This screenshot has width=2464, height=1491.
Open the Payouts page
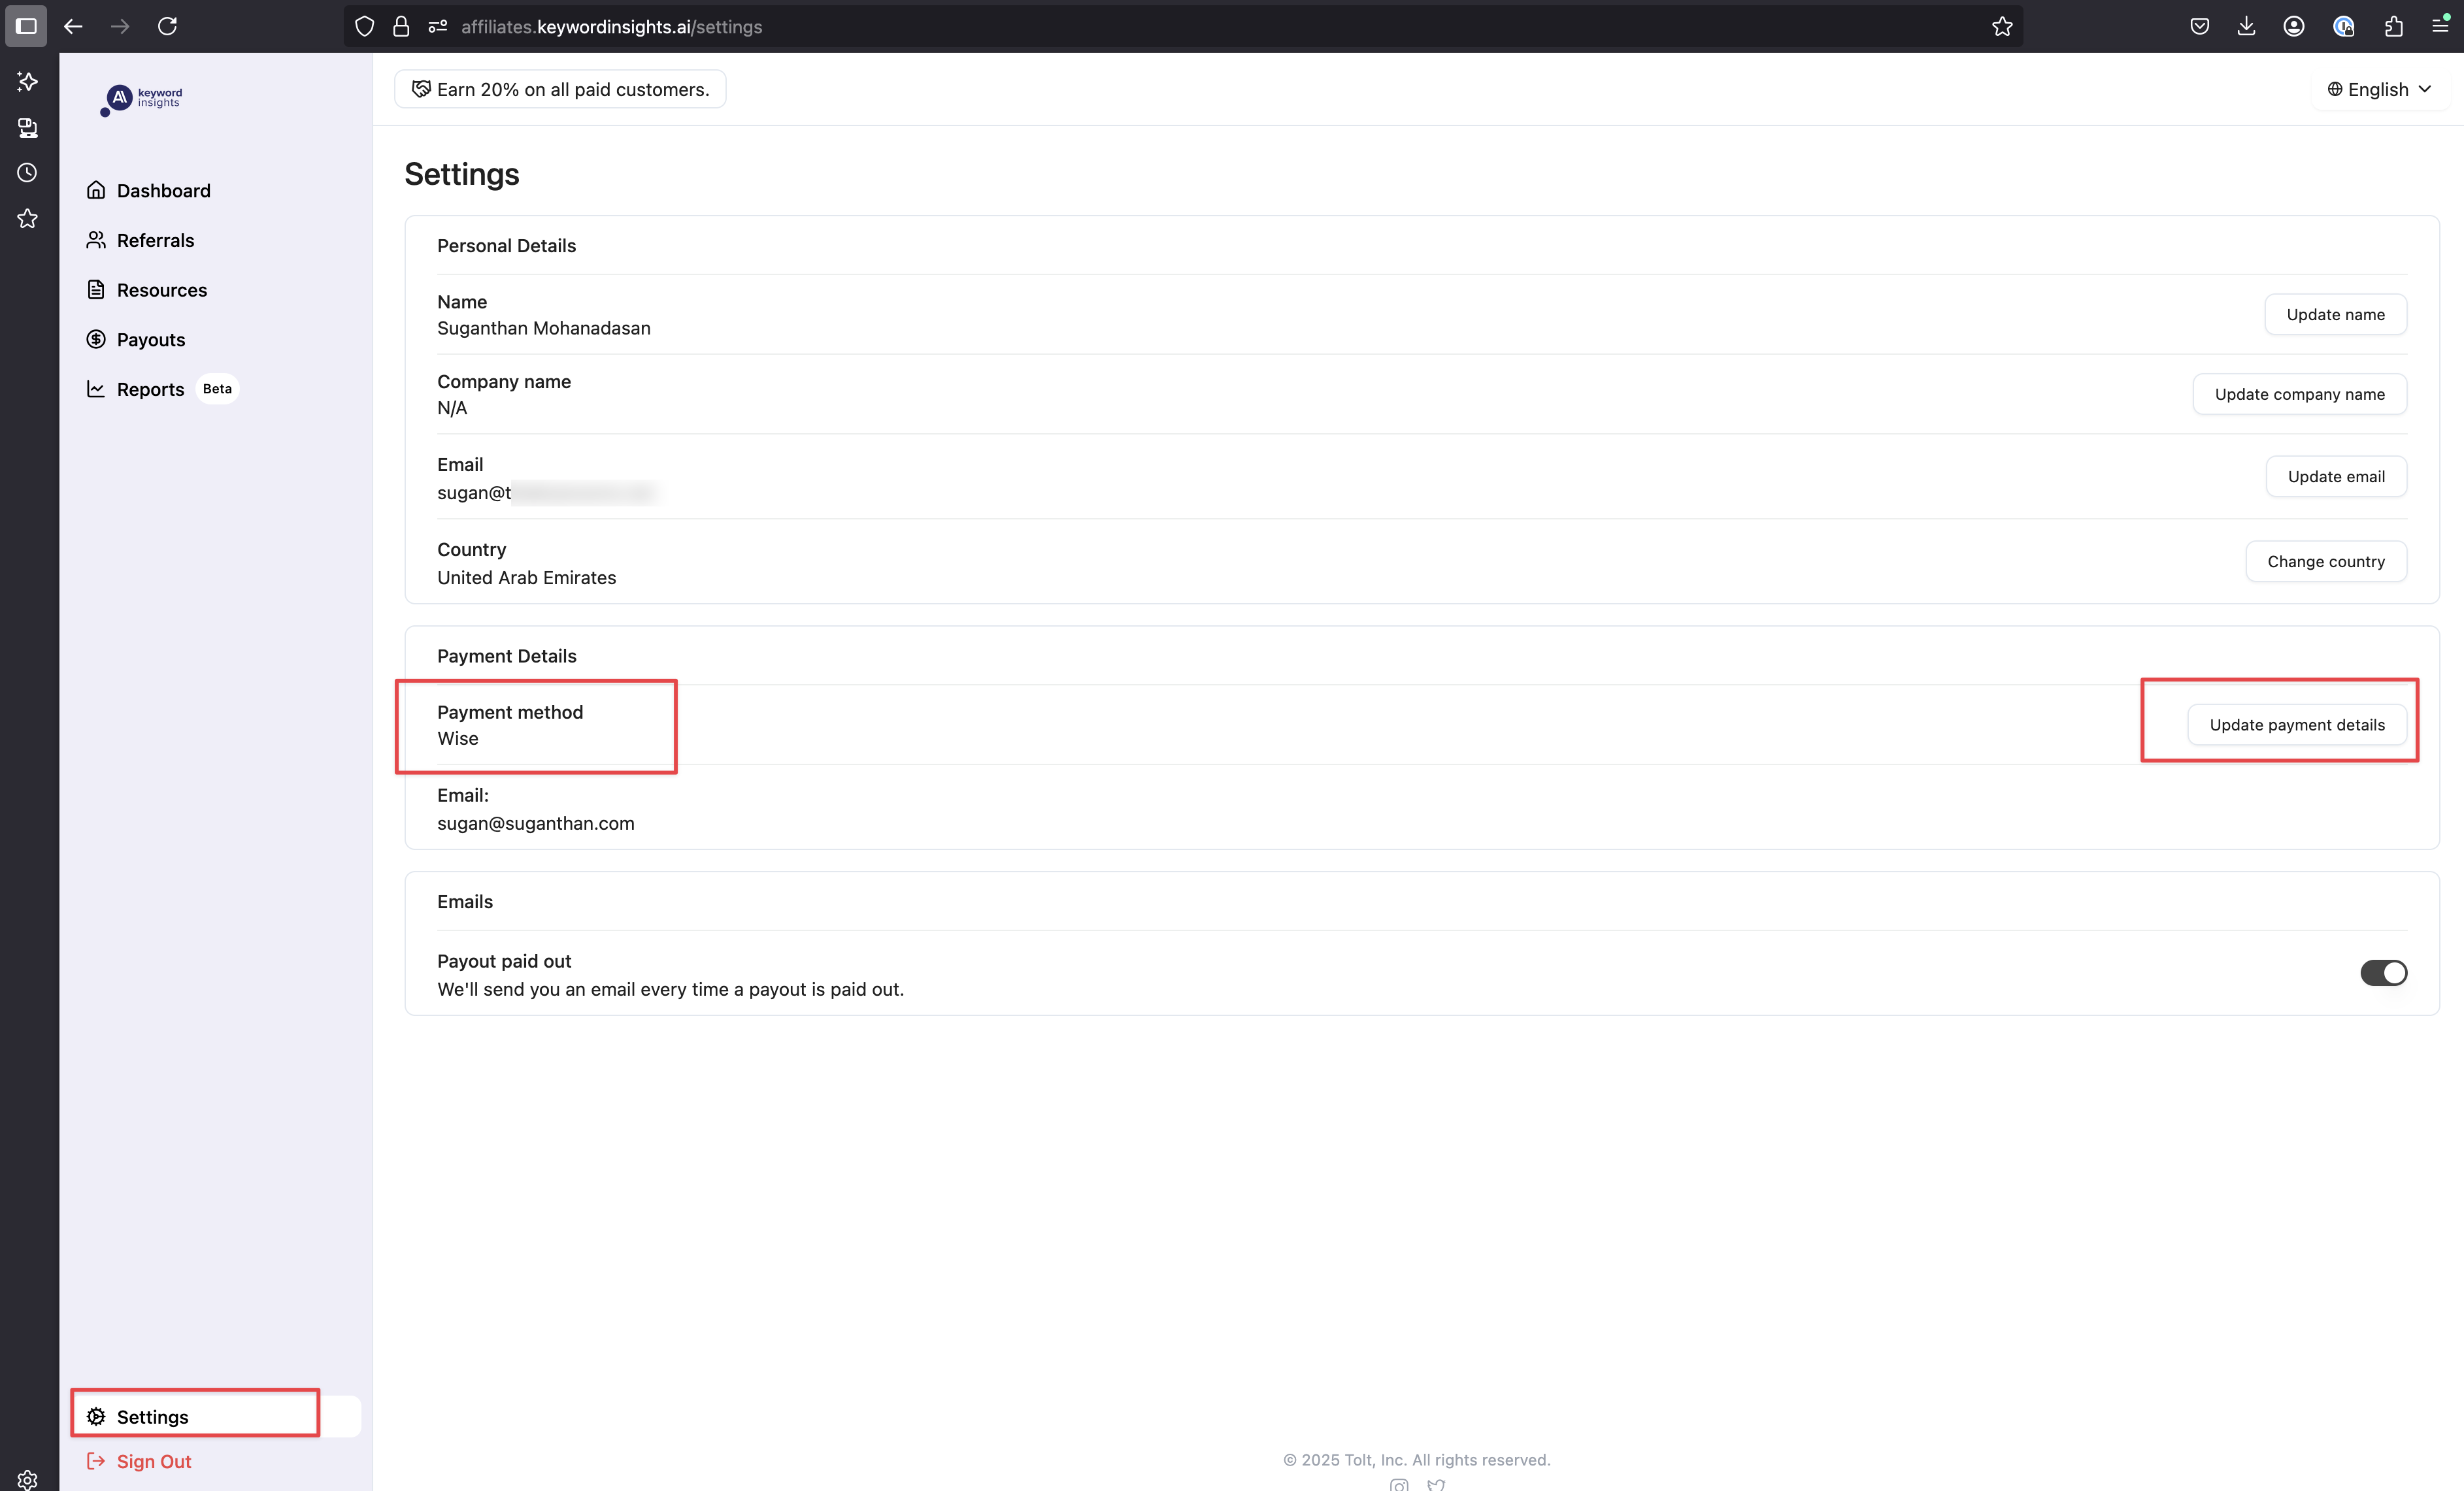(x=150, y=339)
